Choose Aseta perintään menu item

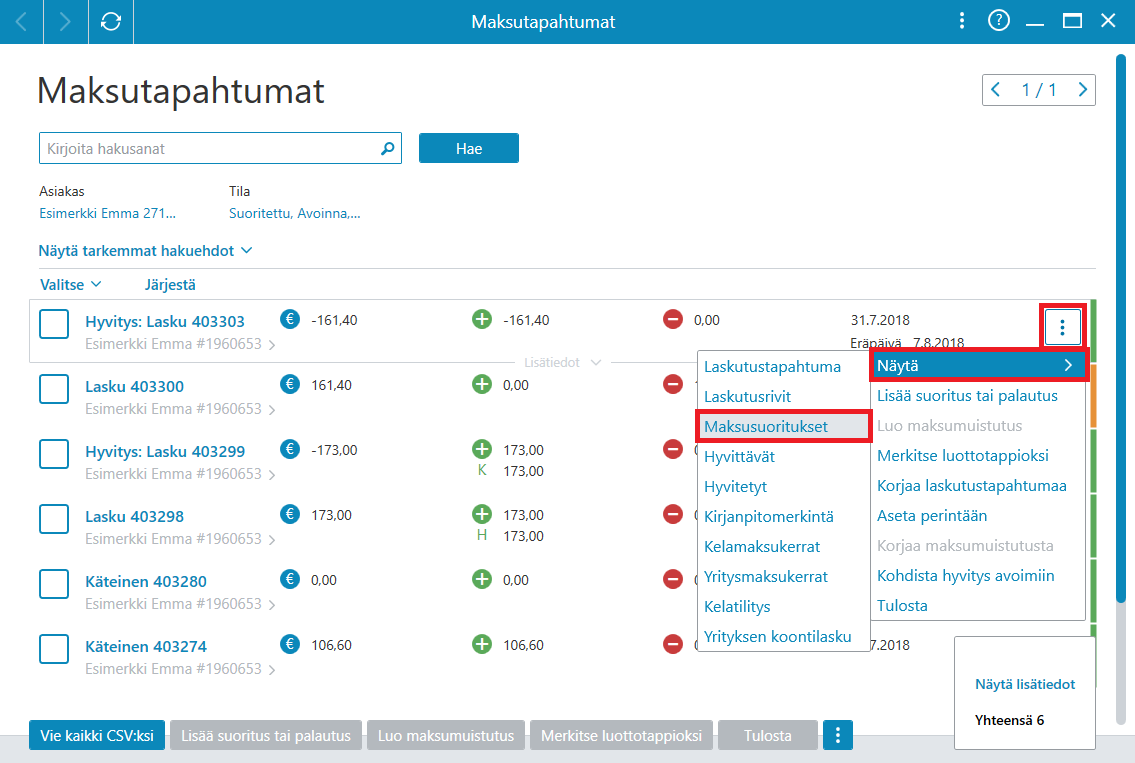(x=932, y=516)
